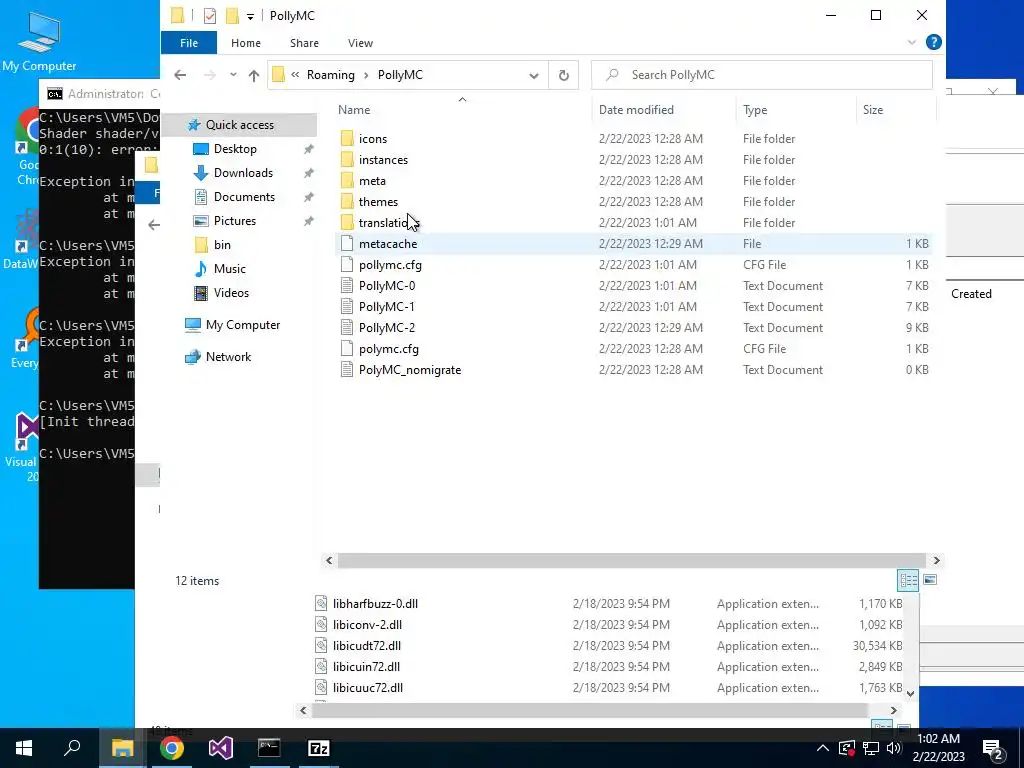The width and height of the screenshot is (1024, 768).
Task: Open the Home ribbon tab
Action: click(x=246, y=43)
